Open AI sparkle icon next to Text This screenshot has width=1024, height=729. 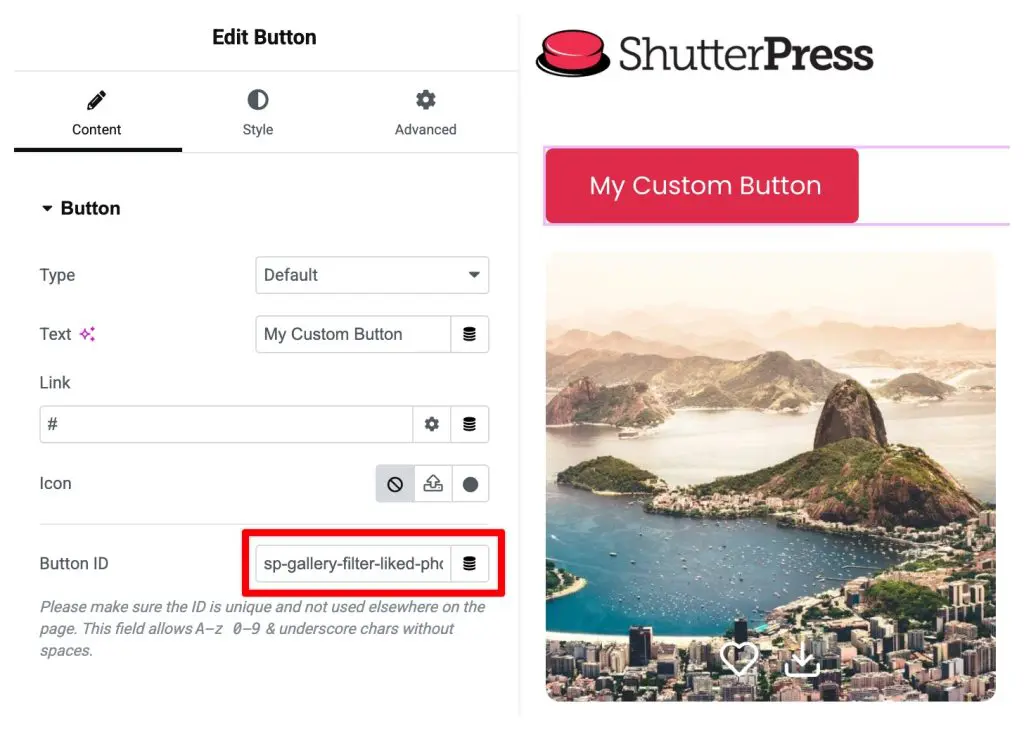tap(88, 334)
